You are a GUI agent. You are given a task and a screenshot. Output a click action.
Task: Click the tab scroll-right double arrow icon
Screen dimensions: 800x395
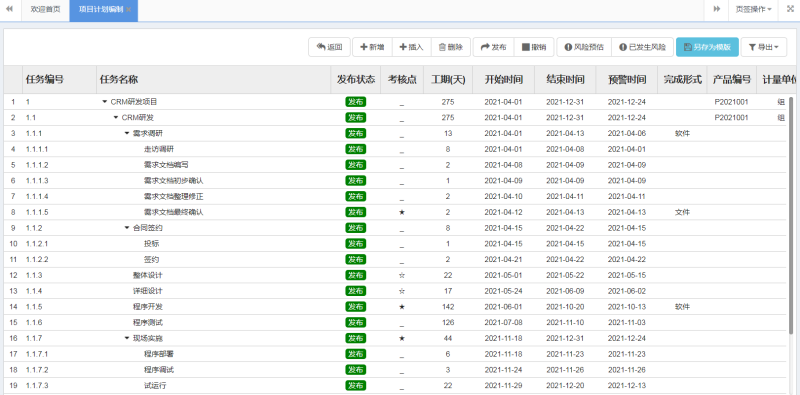click(x=717, y=9)
